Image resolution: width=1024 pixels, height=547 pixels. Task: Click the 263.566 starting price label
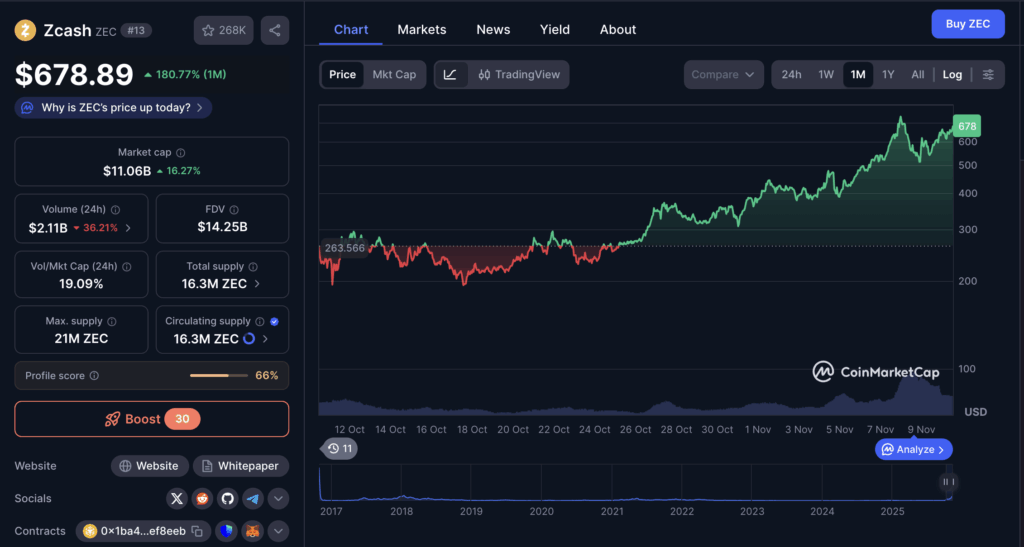pos(344,248)
